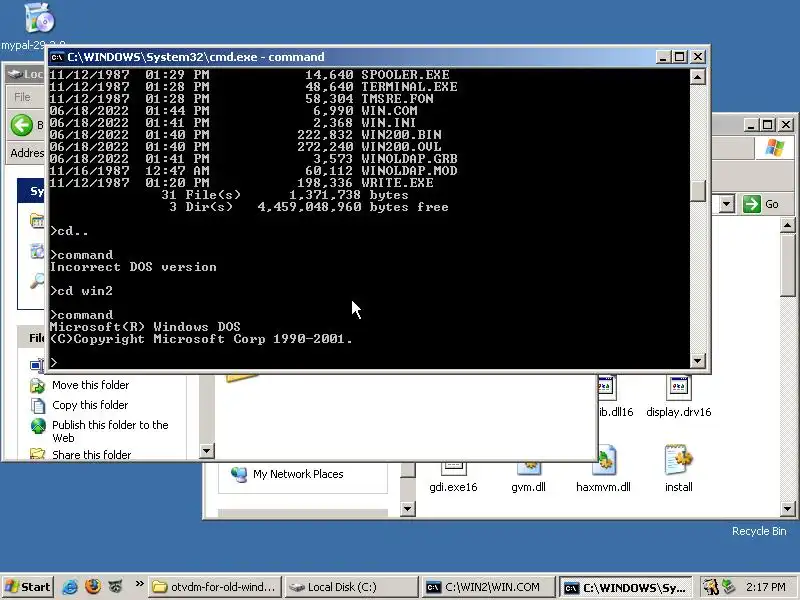Viewport: 800px width, 600px height.
Task: Launch the raccoon Mypal quick launch icon
Action: (116, 586)
